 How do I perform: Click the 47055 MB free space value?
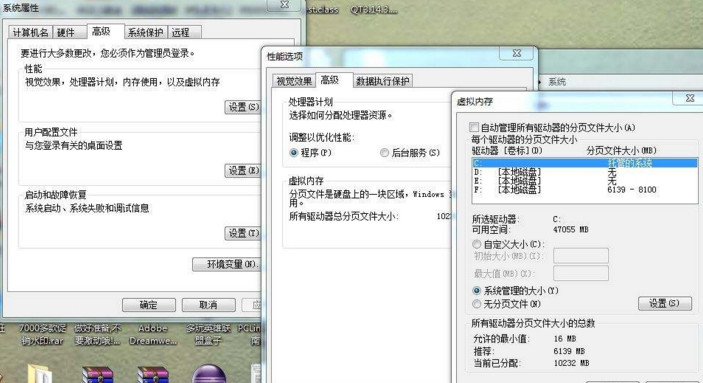[x=571, y=230]
